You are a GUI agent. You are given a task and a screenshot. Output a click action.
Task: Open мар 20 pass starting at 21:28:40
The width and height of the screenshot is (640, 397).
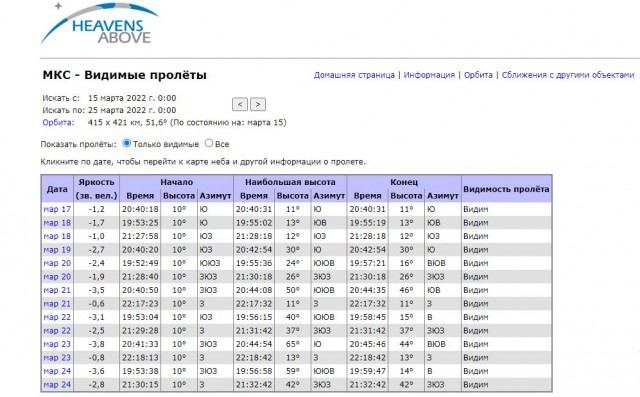(57, 277)
